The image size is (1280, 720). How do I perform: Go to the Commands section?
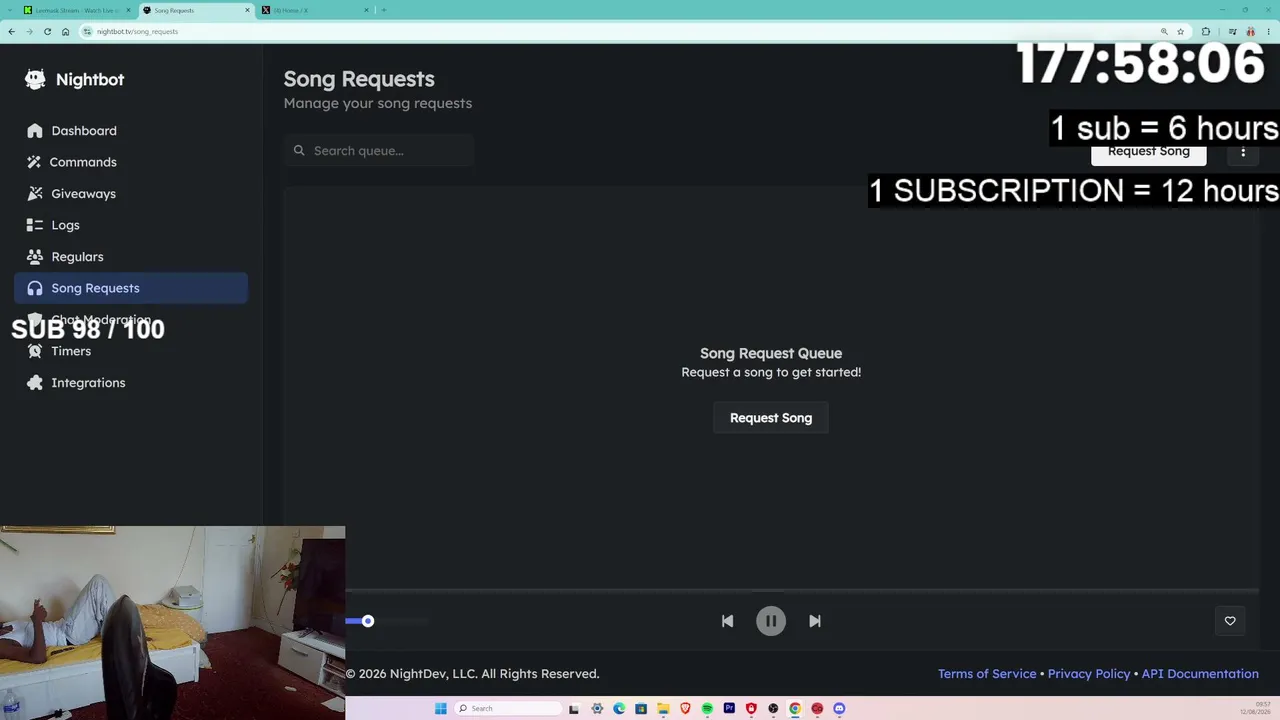tap(131, 162)
